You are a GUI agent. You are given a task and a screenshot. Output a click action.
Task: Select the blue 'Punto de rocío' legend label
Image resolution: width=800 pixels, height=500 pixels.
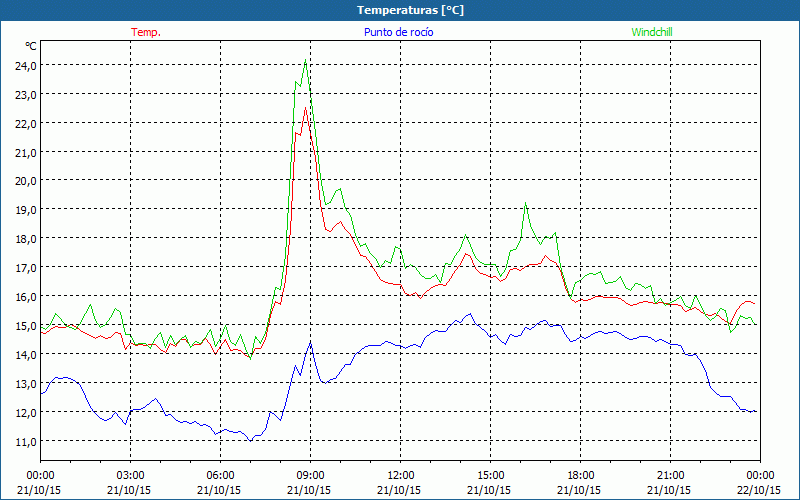(398, 32)
